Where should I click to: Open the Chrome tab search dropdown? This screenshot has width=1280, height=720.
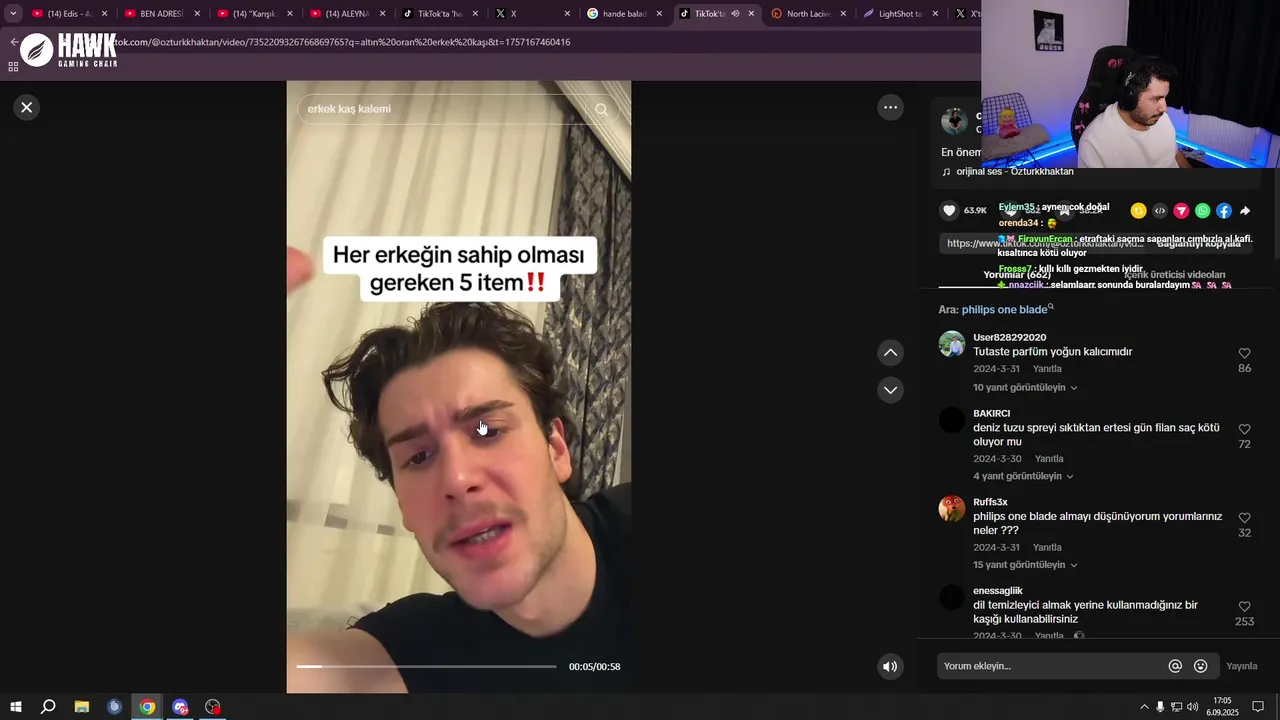click(13, 14)
